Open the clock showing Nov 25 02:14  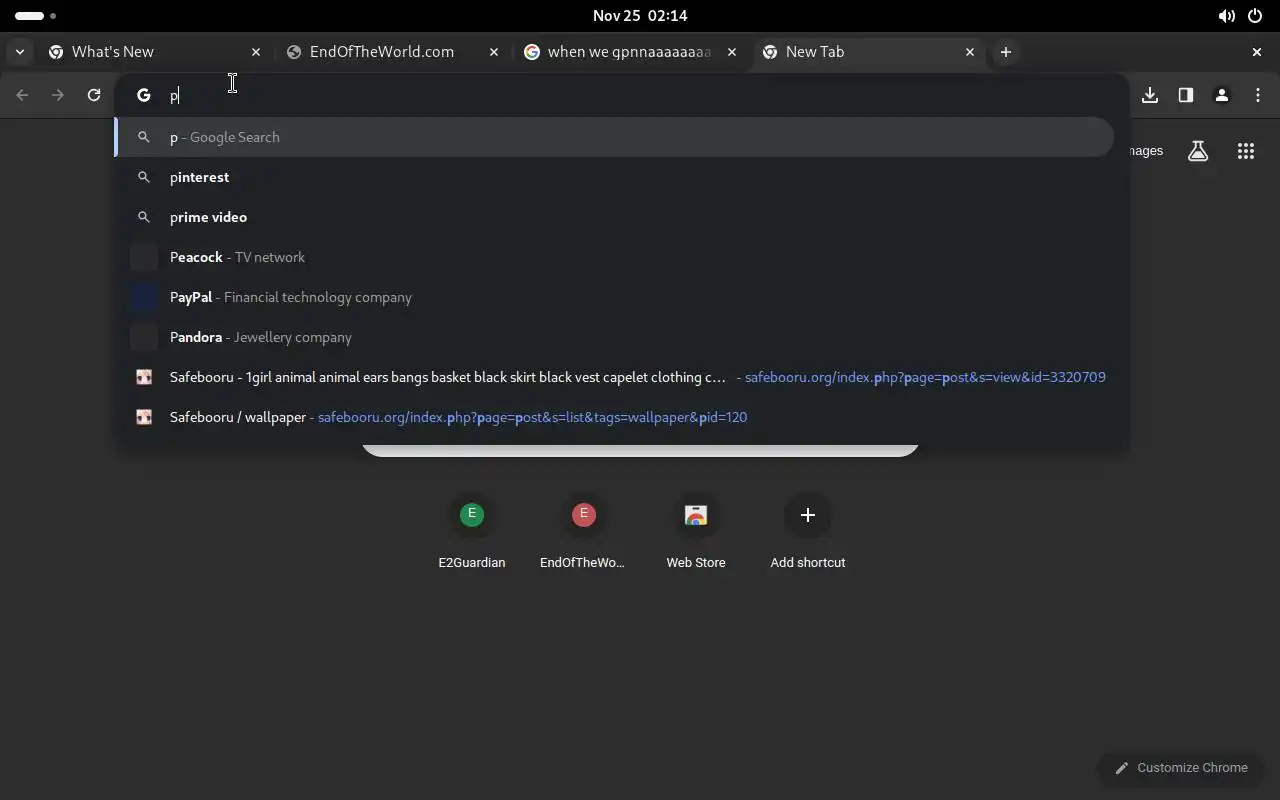(x=640, y=16)
